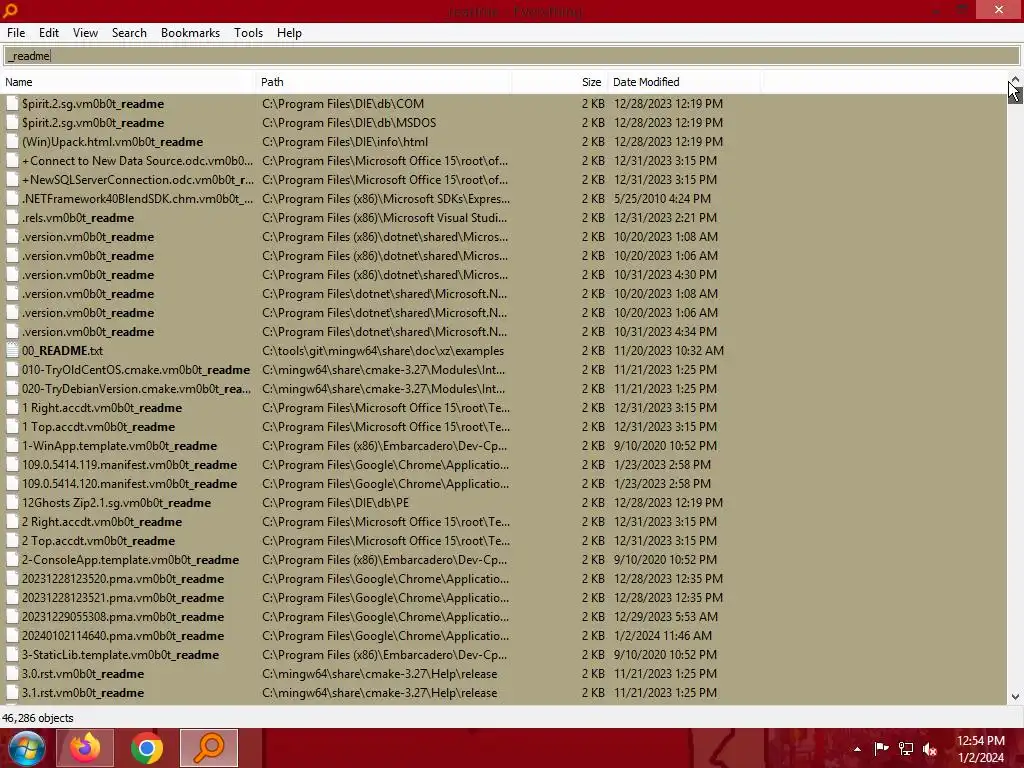Click the network tray icon

[906, 748]
